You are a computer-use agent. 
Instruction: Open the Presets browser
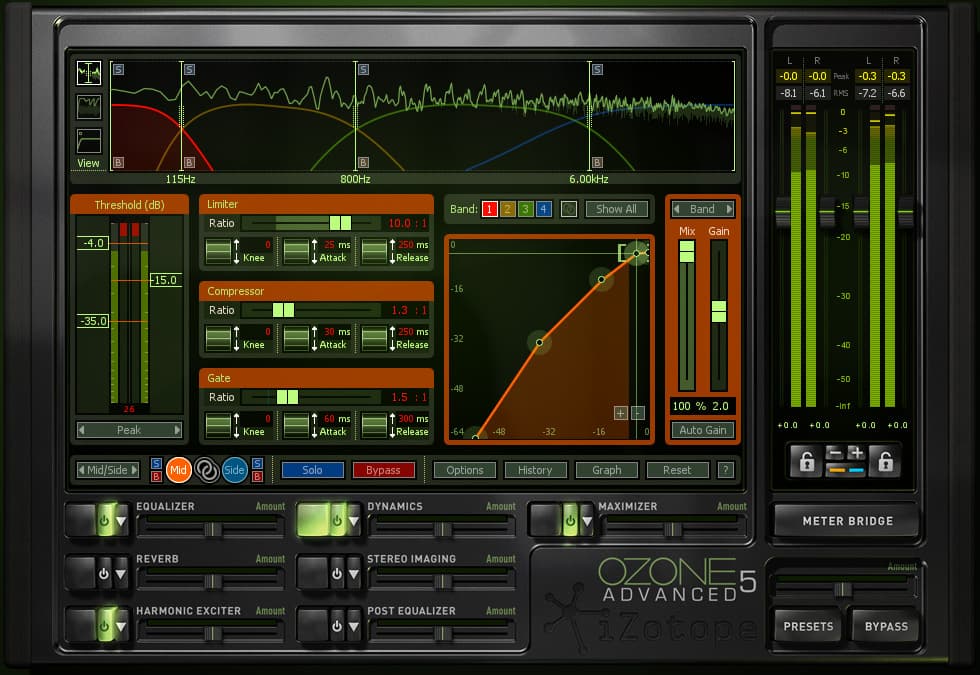(x=808, y=626)
